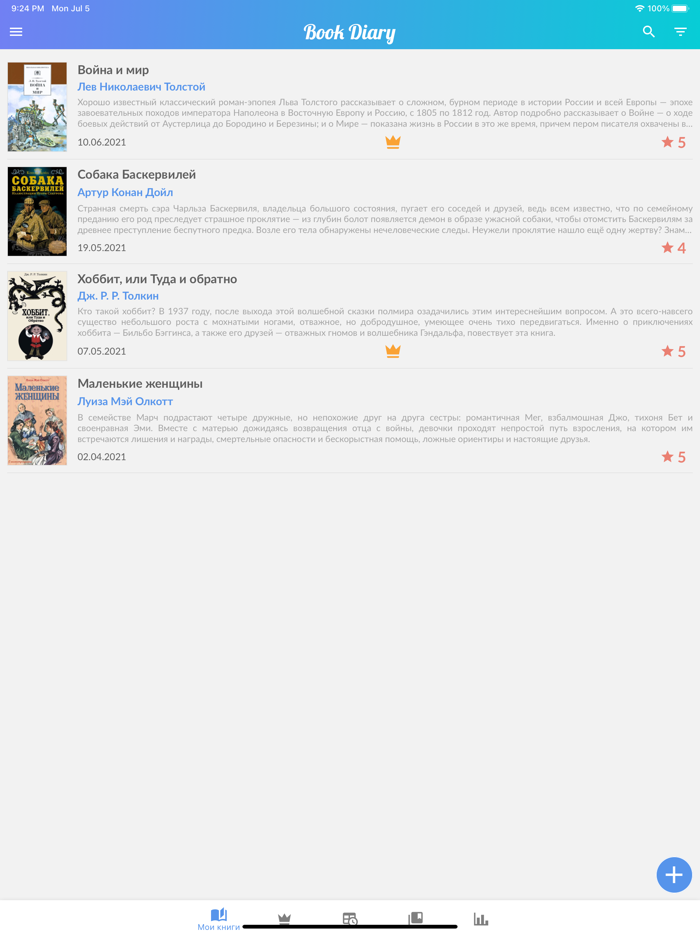Tap the search magnifier icon
The image size is (700, 934).
point(649,32)
